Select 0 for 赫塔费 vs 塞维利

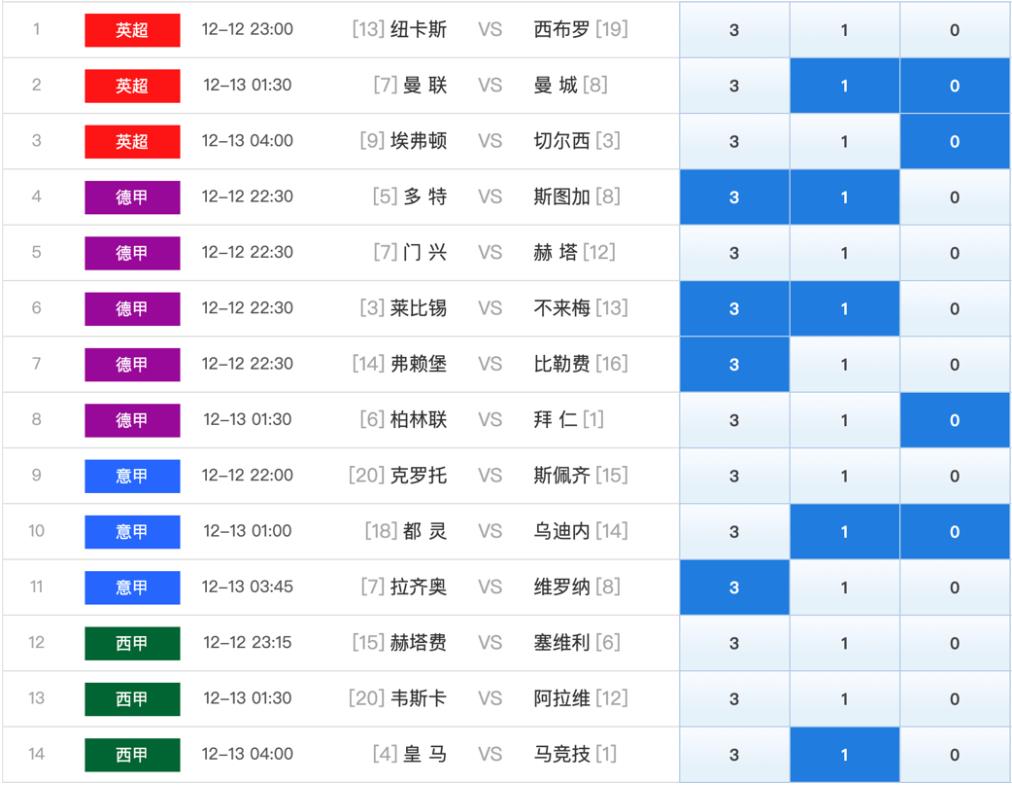click(x=955, y=643)
